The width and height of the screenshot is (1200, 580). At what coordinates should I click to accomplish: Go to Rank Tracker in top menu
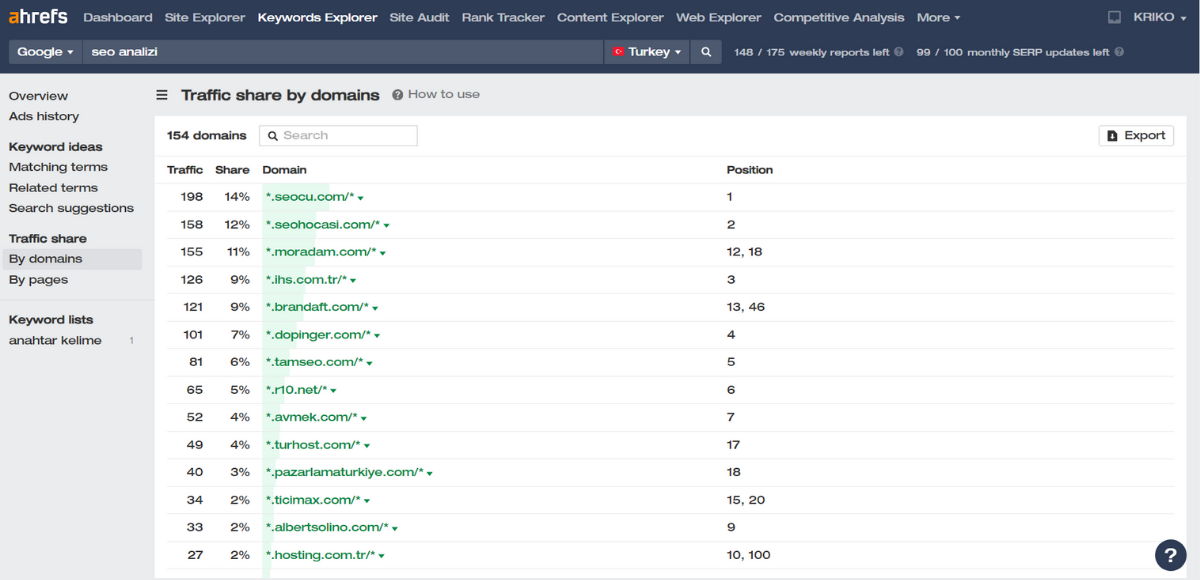tap(503, 18)
